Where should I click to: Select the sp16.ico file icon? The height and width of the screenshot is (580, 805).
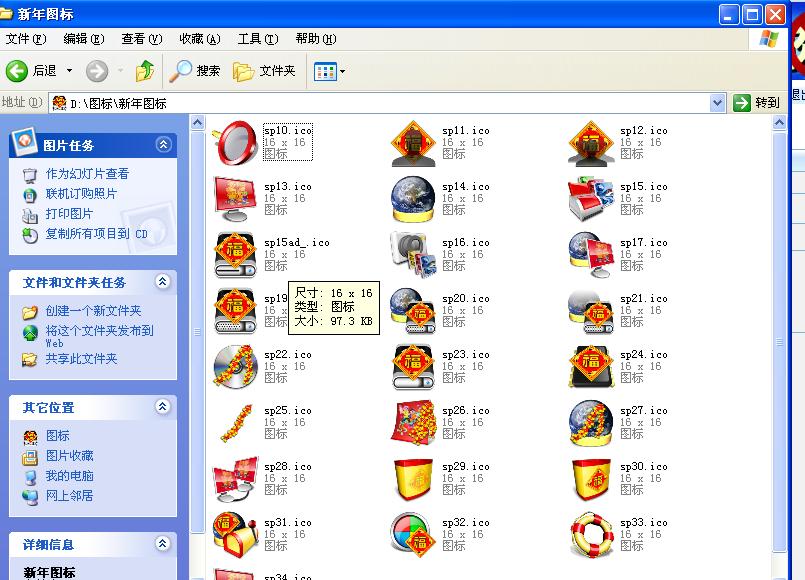pos(413,255)
